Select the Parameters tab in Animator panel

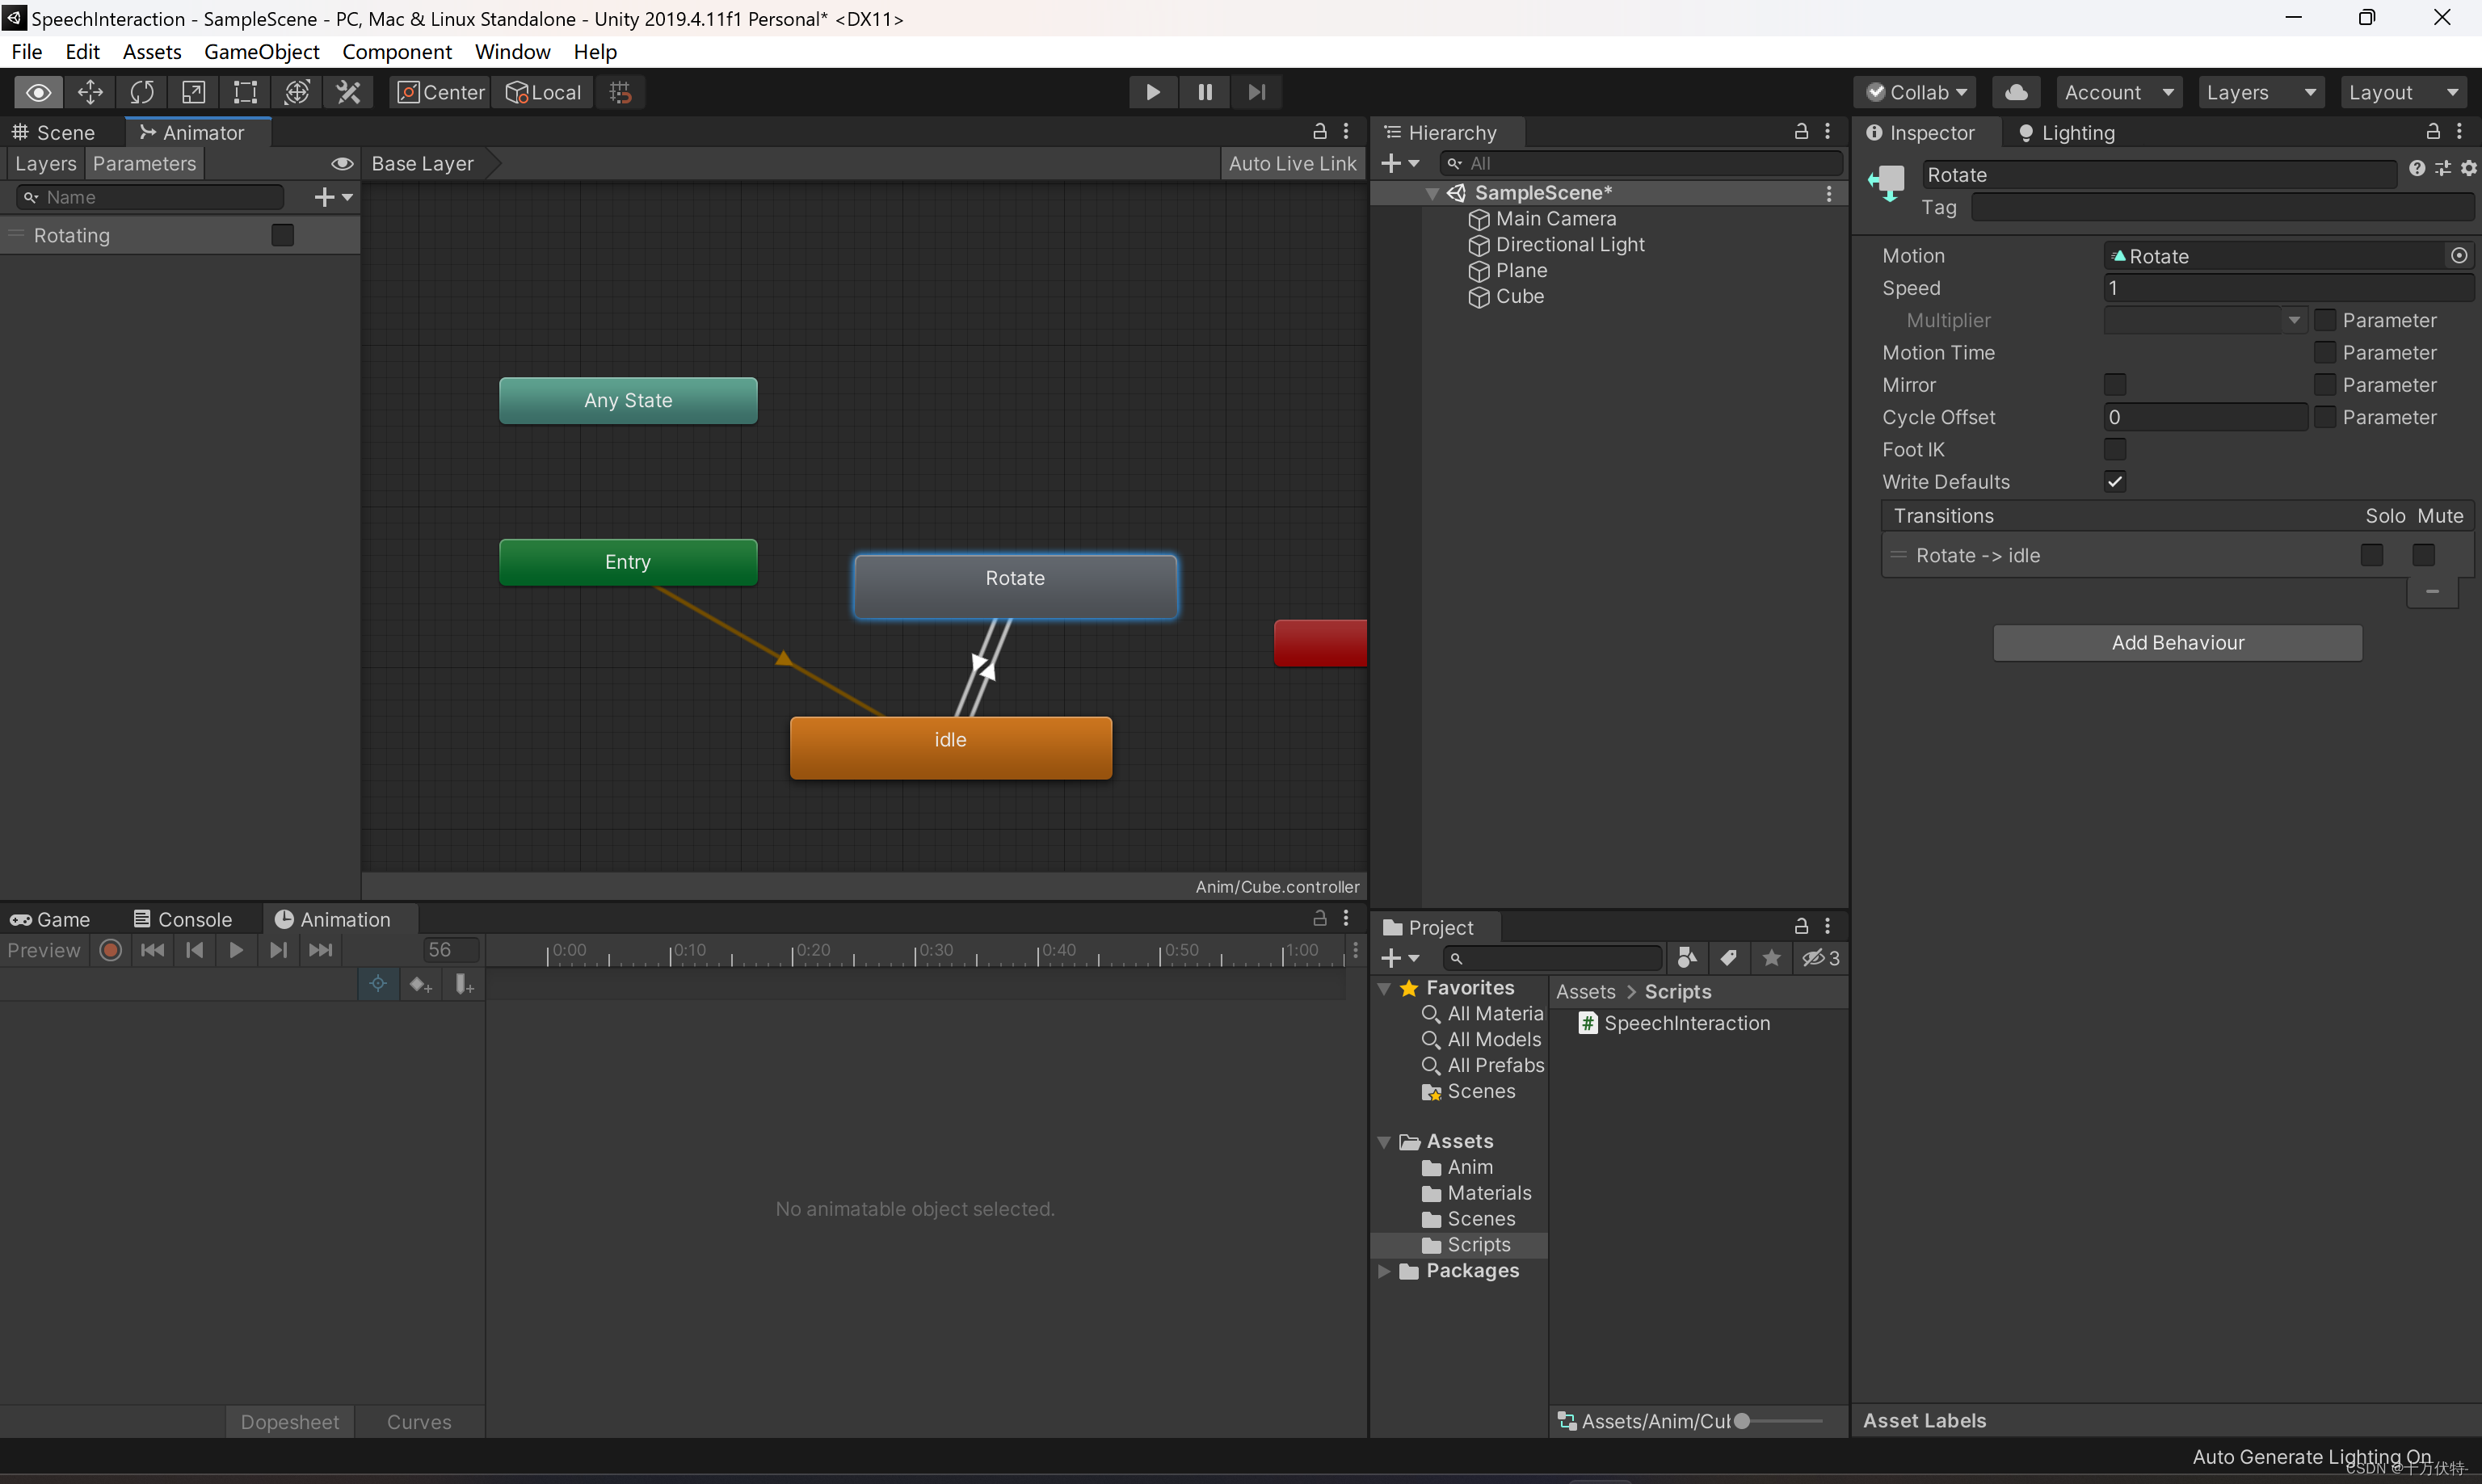pyautogui.click(x=143, y=162)
